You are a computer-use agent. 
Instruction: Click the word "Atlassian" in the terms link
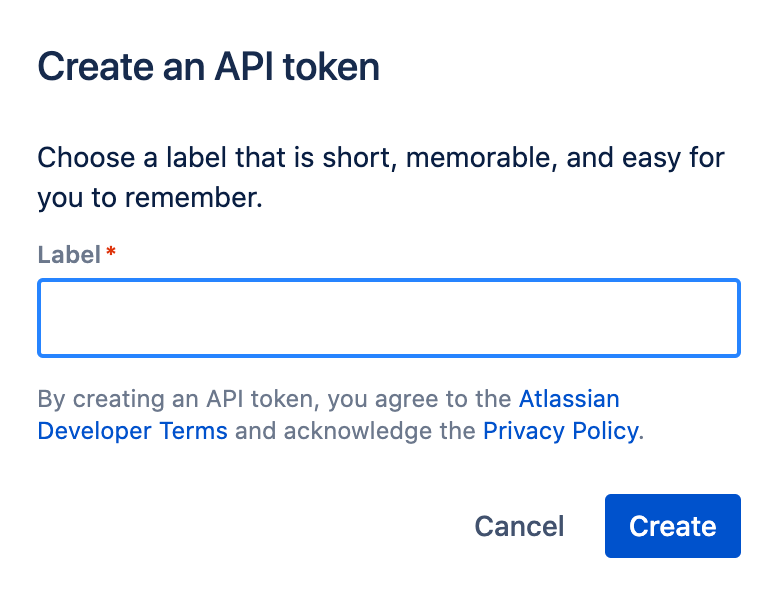tap(568, 399)
